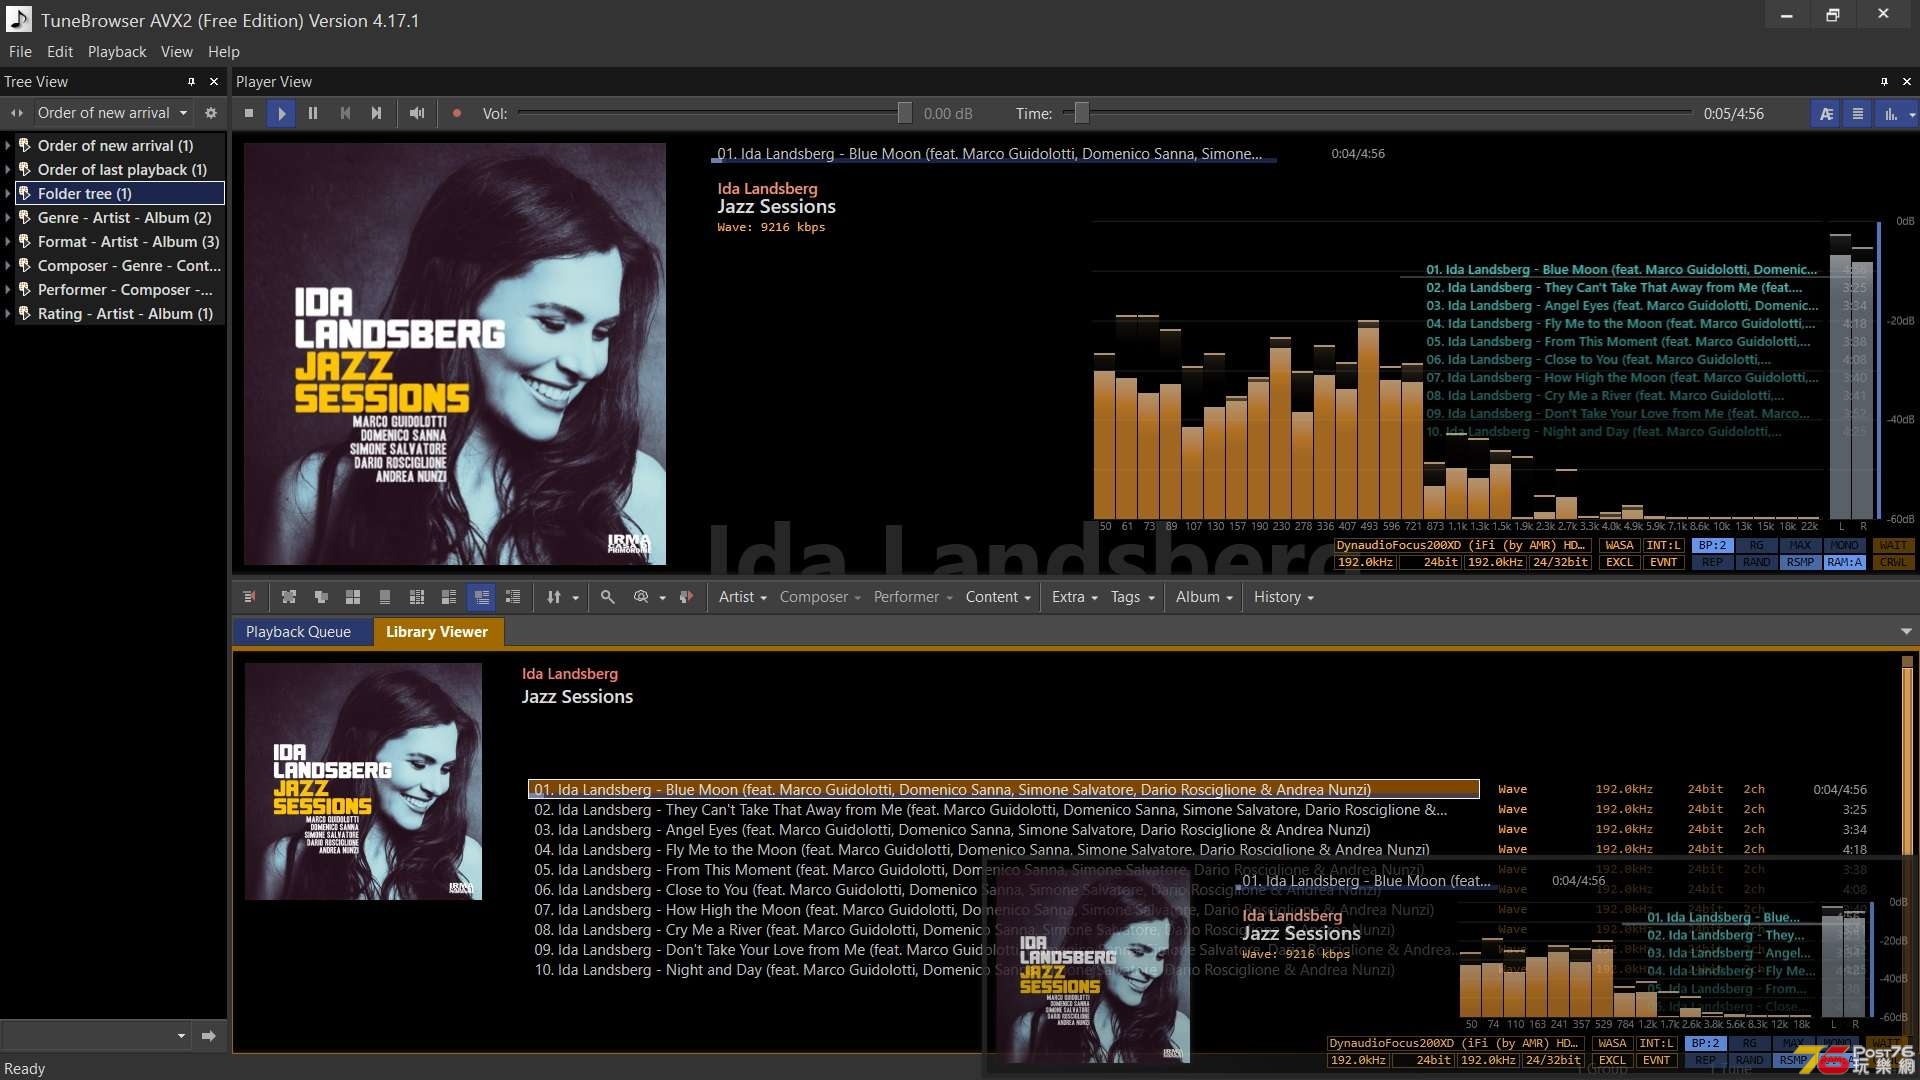The image size is (1920, 1080).
Task: Click the Time seek slider handle
Action: click(x=1081, y=113)
